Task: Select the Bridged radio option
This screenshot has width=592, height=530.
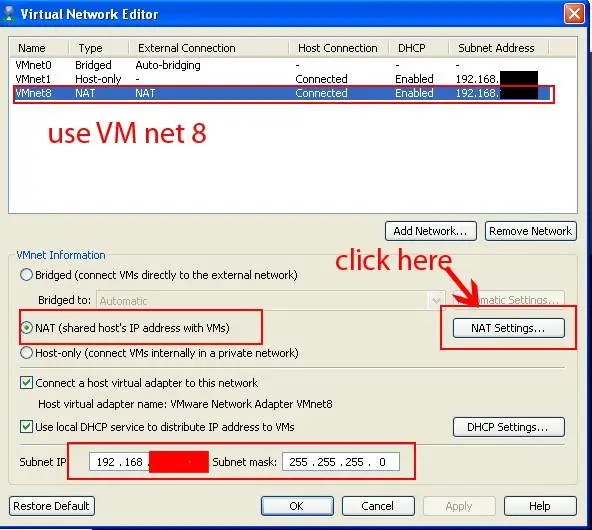Action: point(26,275)
